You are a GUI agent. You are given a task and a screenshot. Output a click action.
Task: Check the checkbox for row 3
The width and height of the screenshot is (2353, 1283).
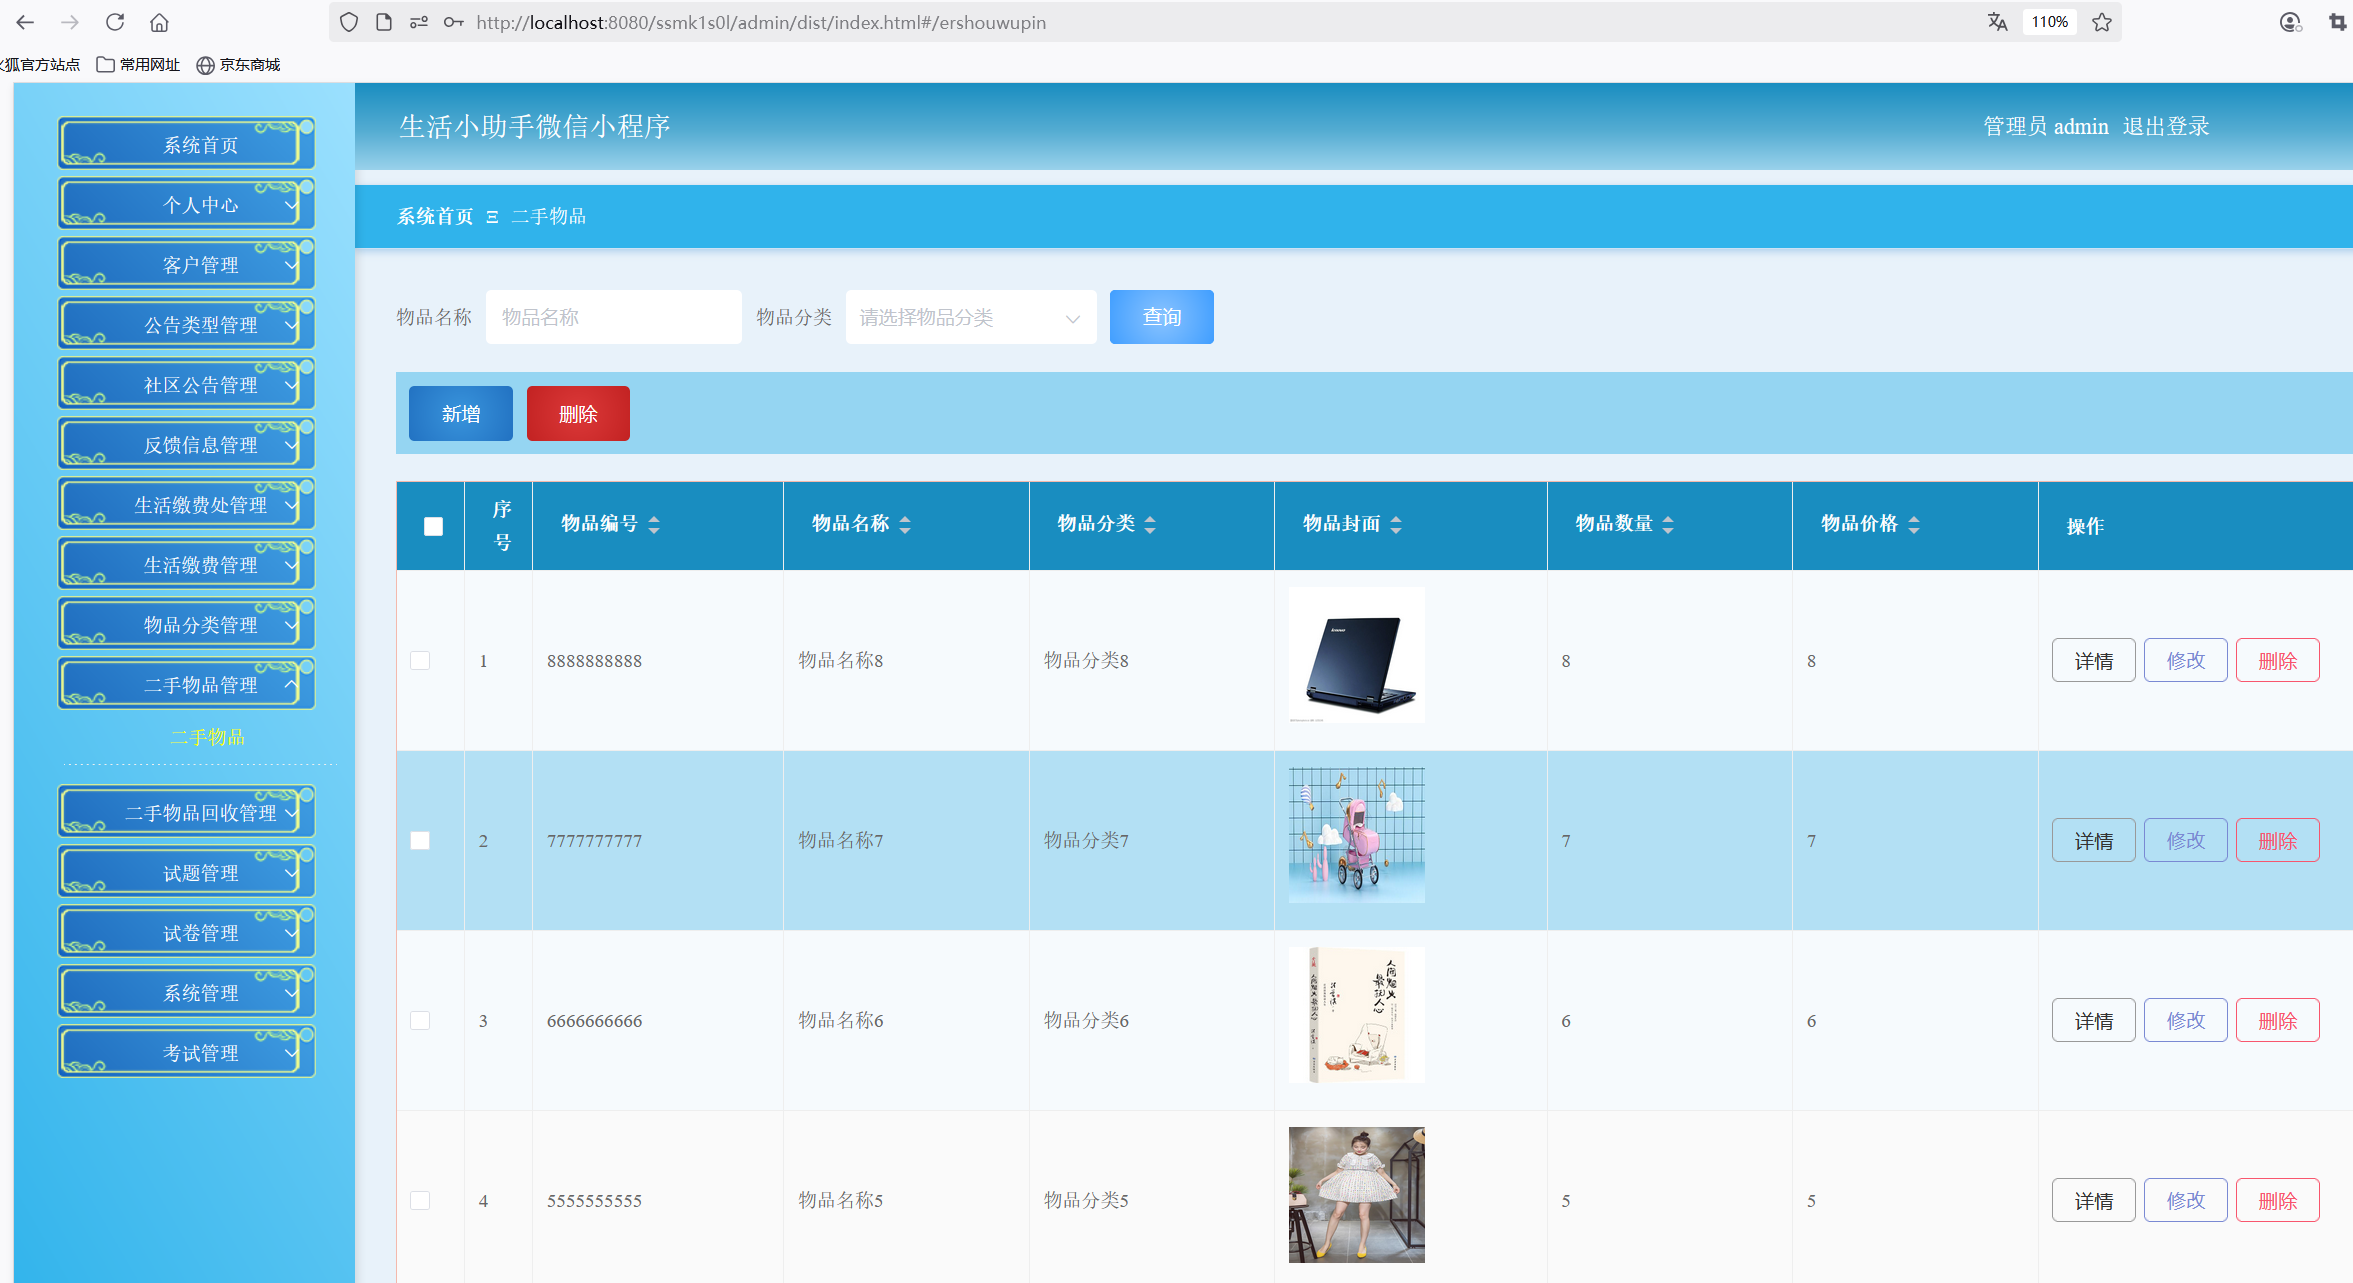(420, 1021)
